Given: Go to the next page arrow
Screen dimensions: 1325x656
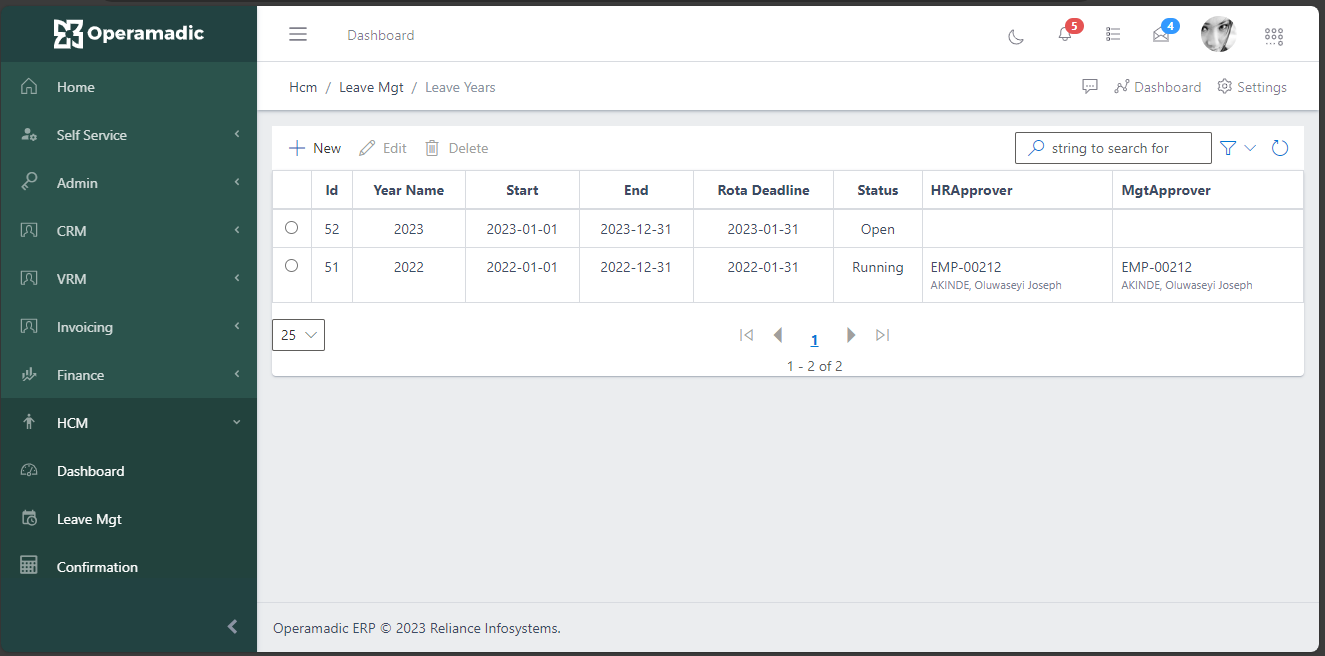Looking at the screenshot, I should (851, 335).
